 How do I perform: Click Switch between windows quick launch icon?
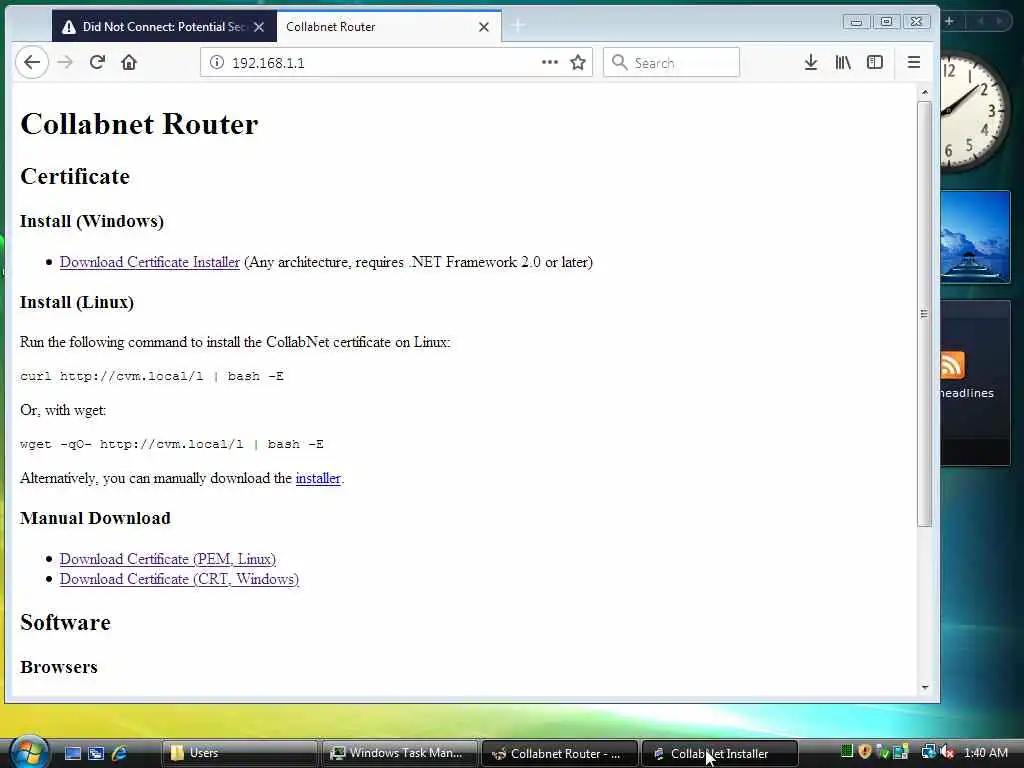(x=96, y=753)
